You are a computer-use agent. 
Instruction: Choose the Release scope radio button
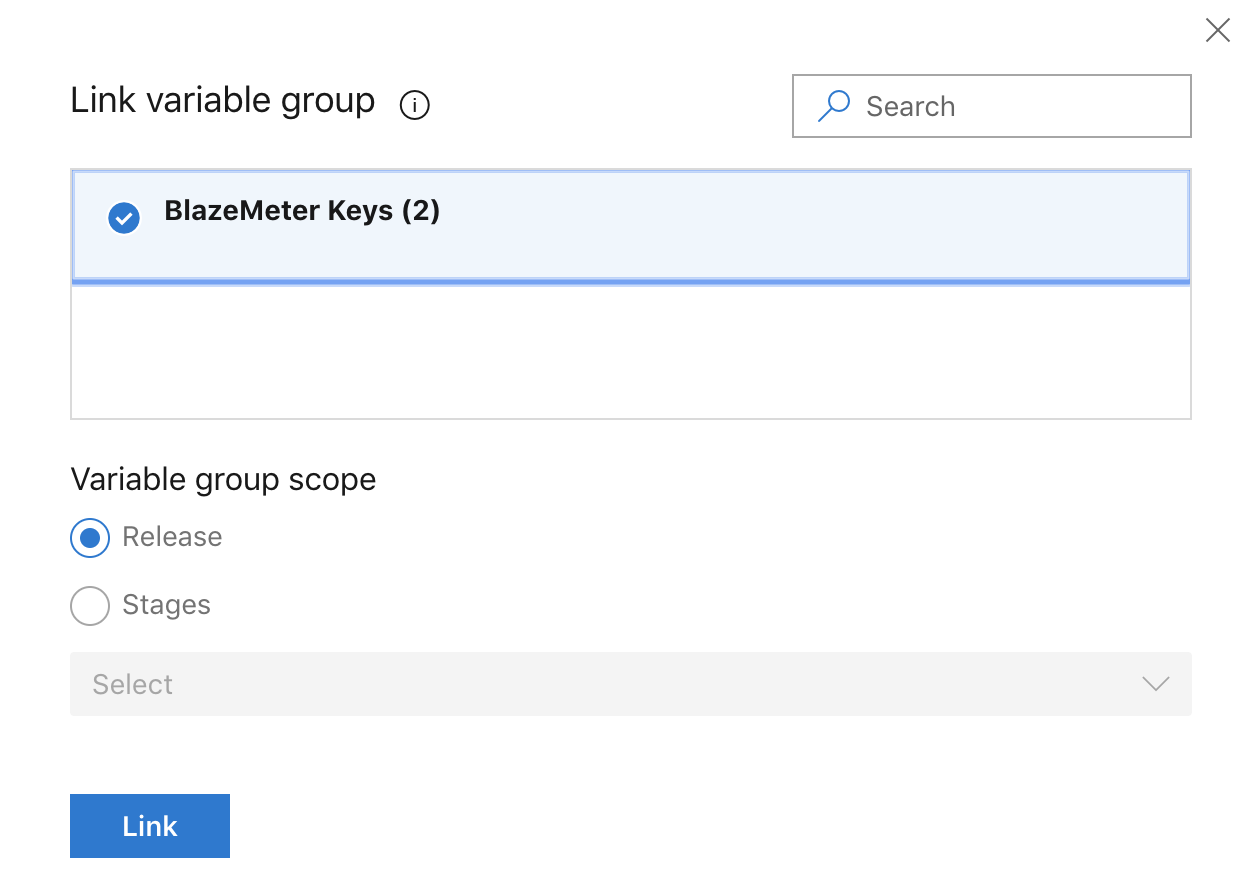90,538
